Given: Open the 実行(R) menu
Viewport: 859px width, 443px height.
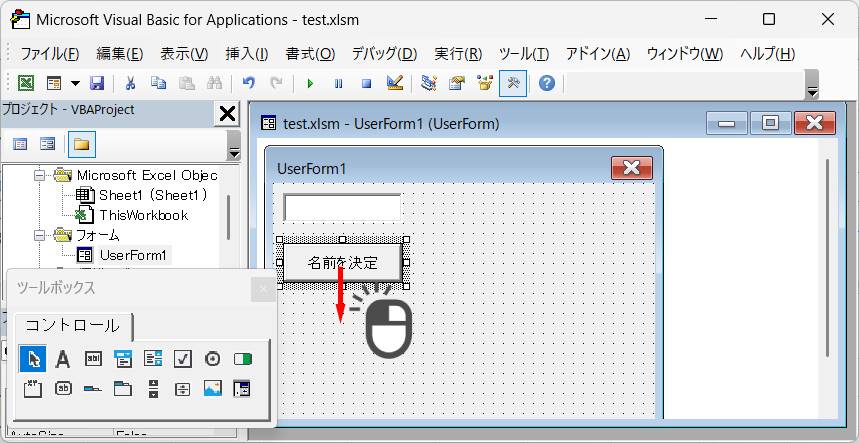Looking at the screenshot, I should [458, 54].
